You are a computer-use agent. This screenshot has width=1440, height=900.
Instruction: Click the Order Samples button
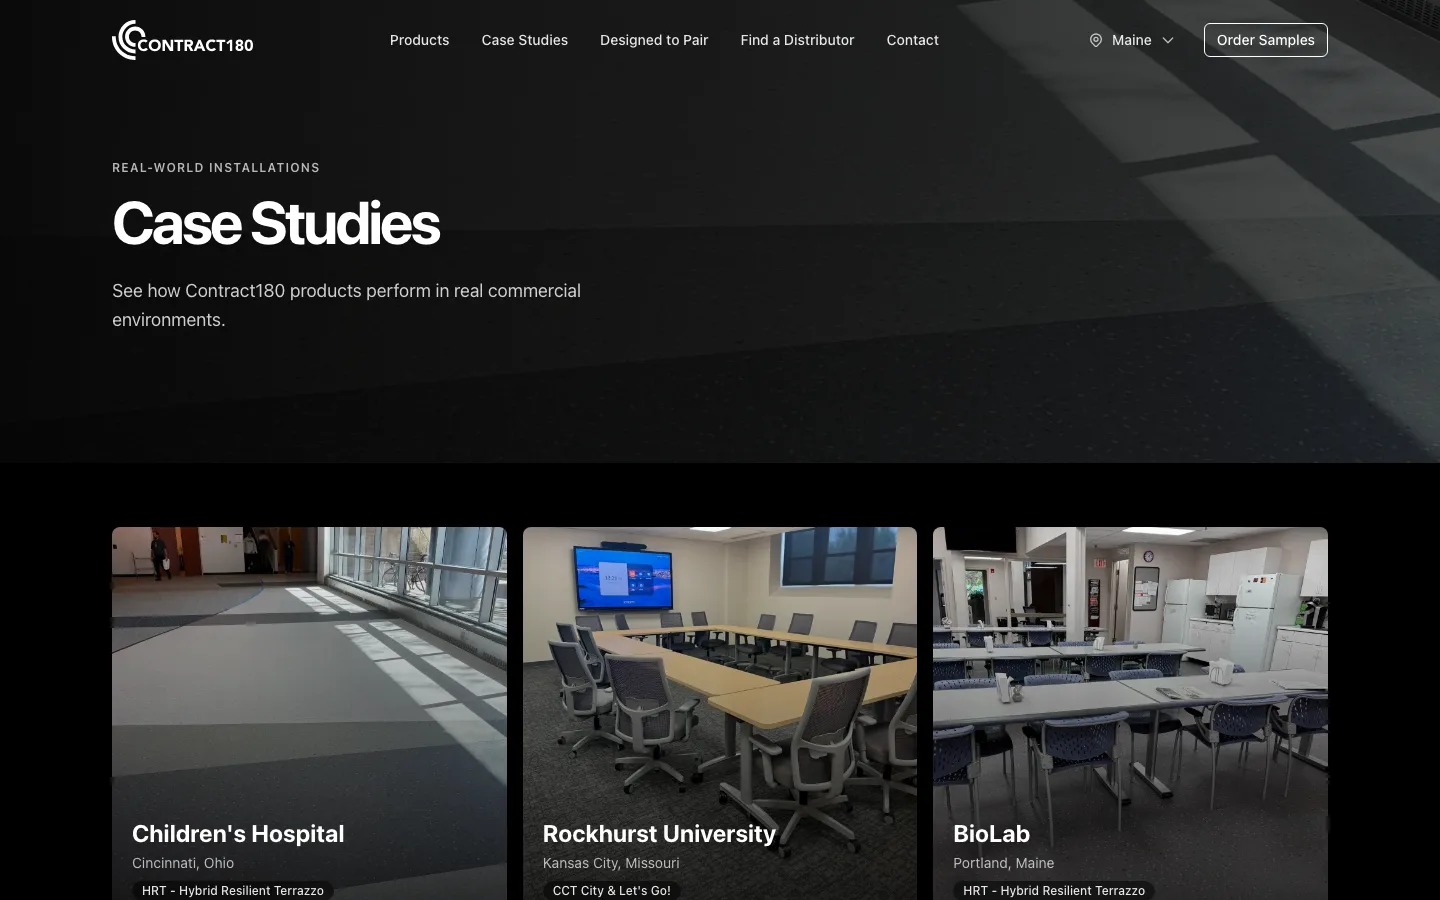tap(1266, 40)
